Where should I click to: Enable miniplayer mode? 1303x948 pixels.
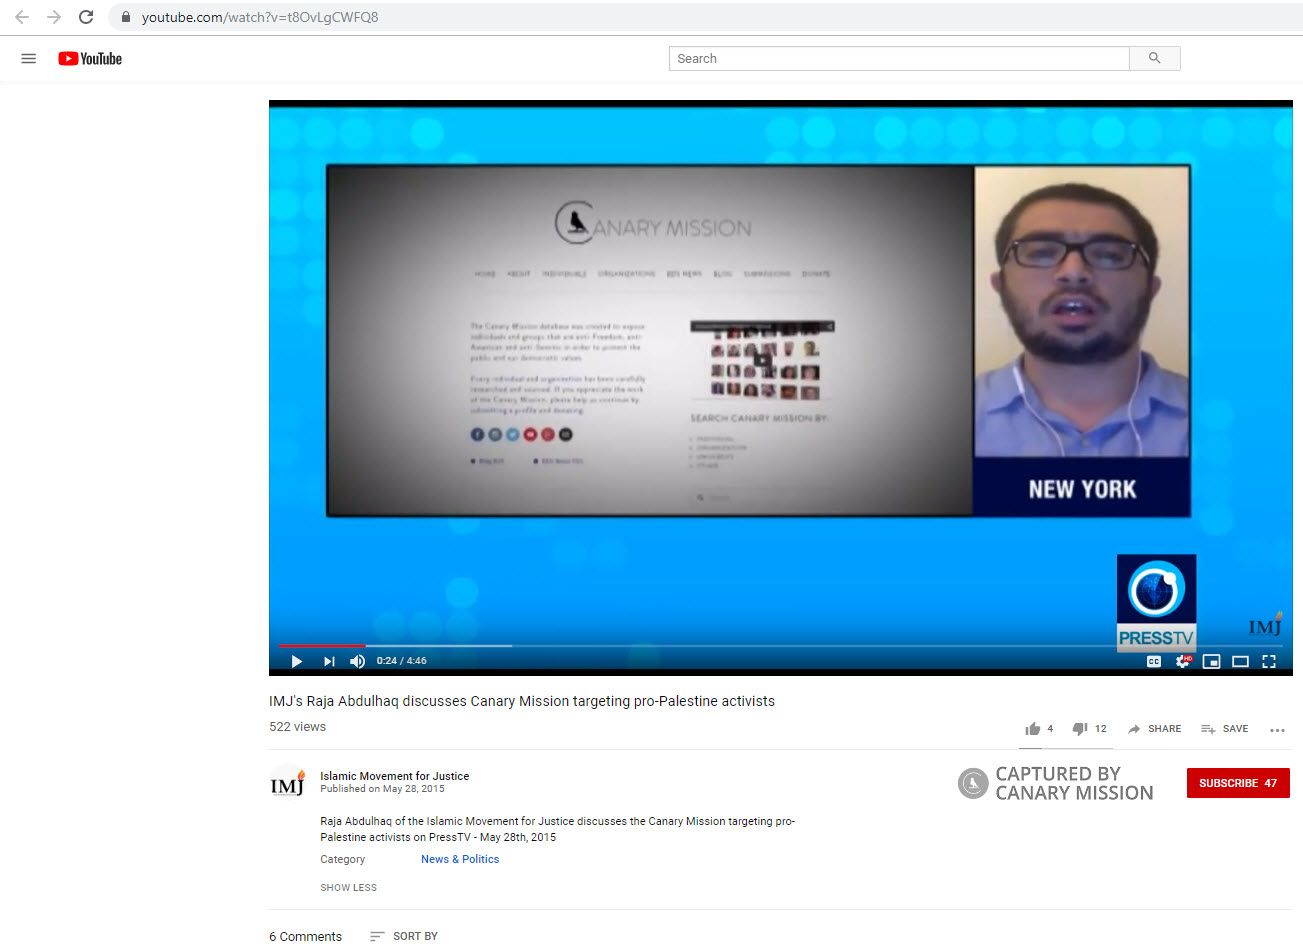[x=1211, y=661]
